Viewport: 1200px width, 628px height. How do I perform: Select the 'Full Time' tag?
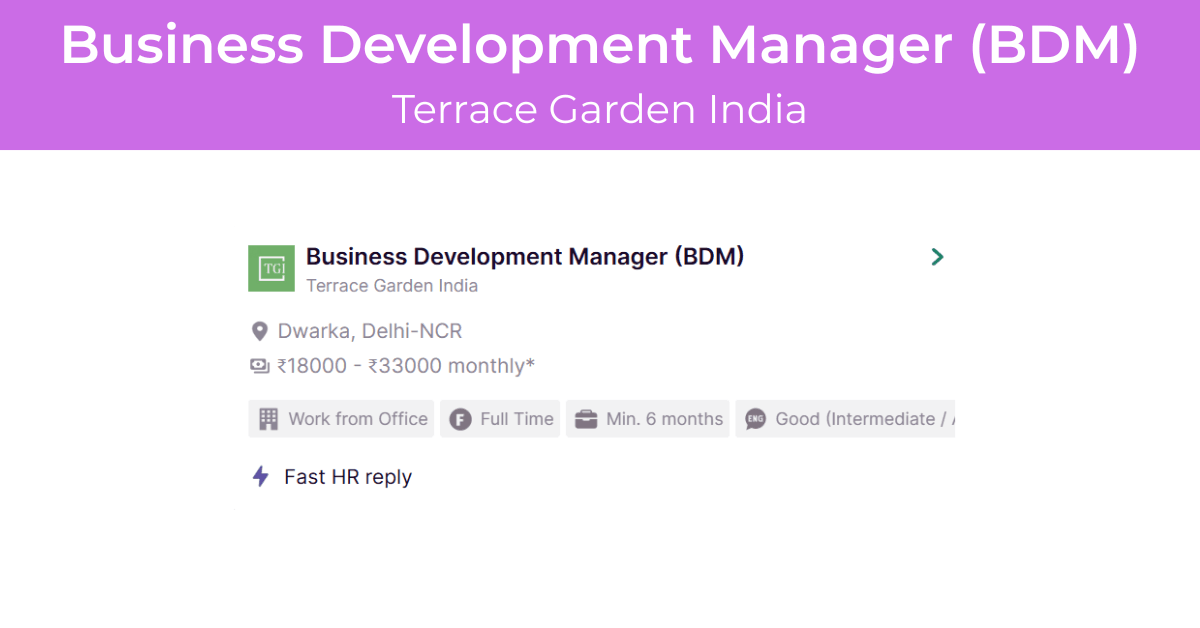point(500,419)
